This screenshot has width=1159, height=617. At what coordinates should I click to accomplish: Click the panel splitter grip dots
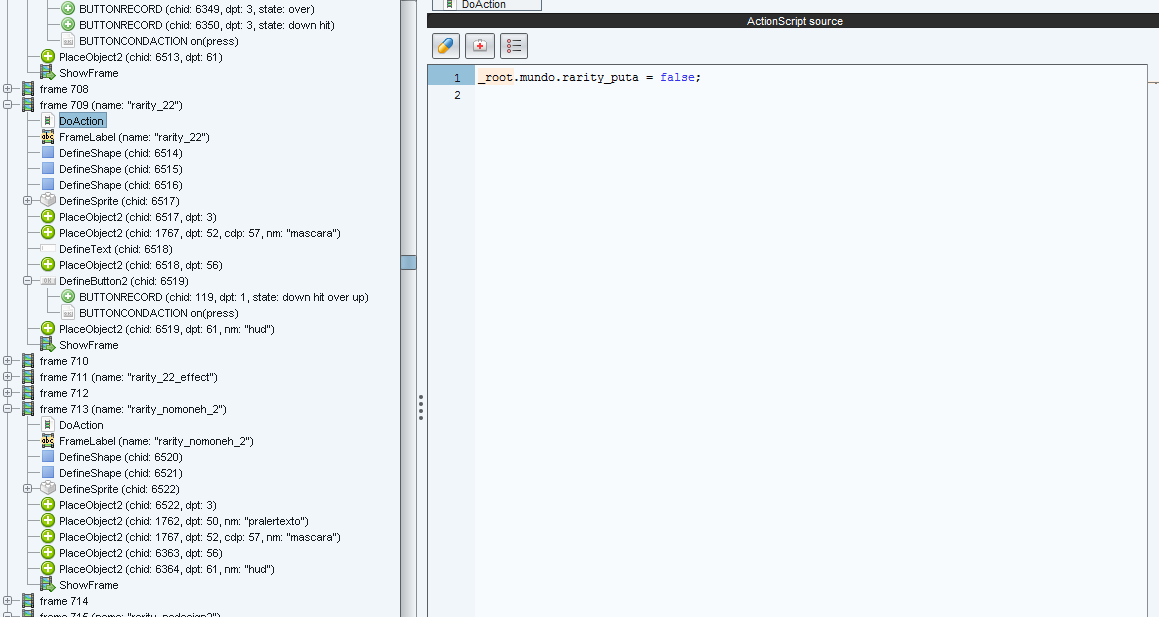coord(421,407)
